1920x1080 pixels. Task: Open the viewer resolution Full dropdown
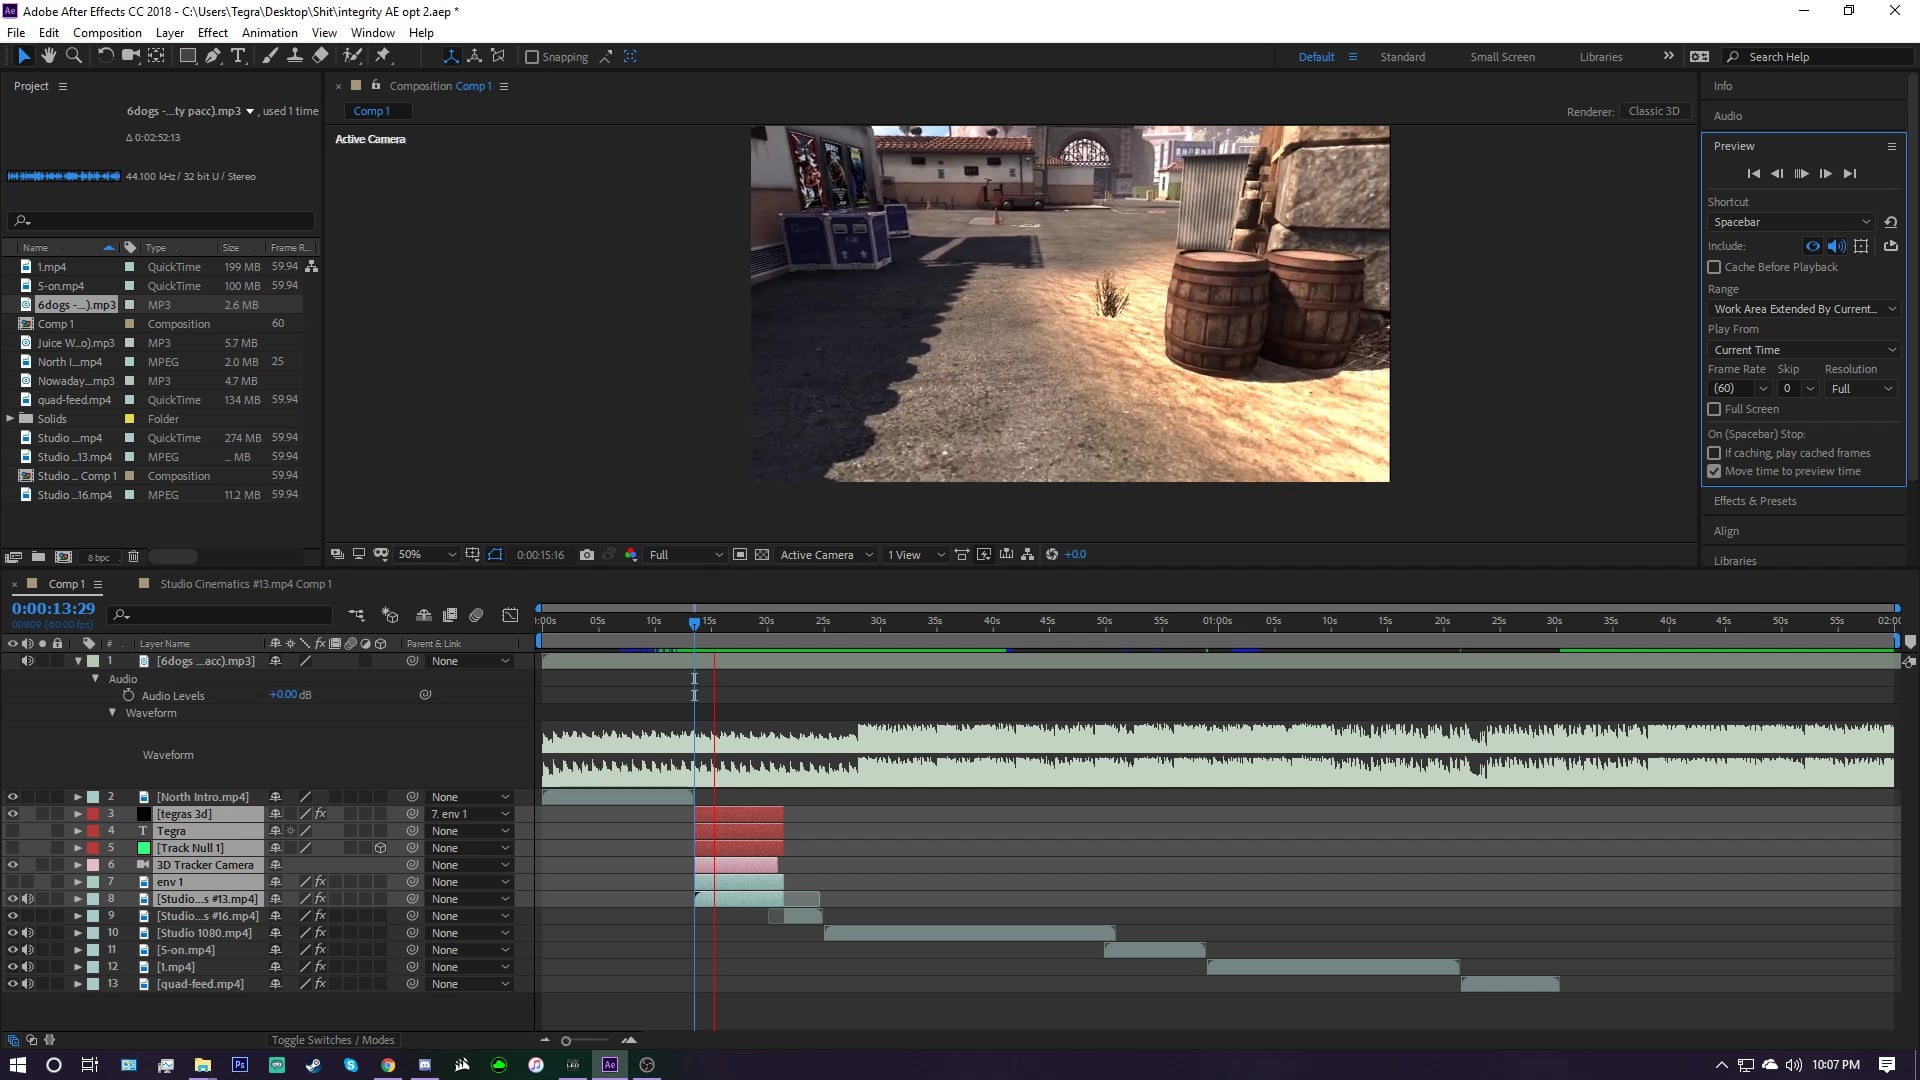point(685,555)
